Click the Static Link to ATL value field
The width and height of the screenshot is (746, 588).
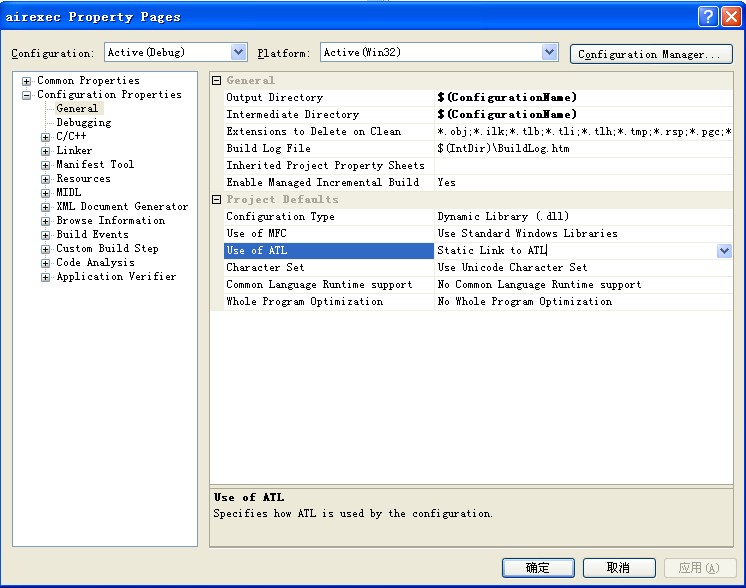point(576,251)
